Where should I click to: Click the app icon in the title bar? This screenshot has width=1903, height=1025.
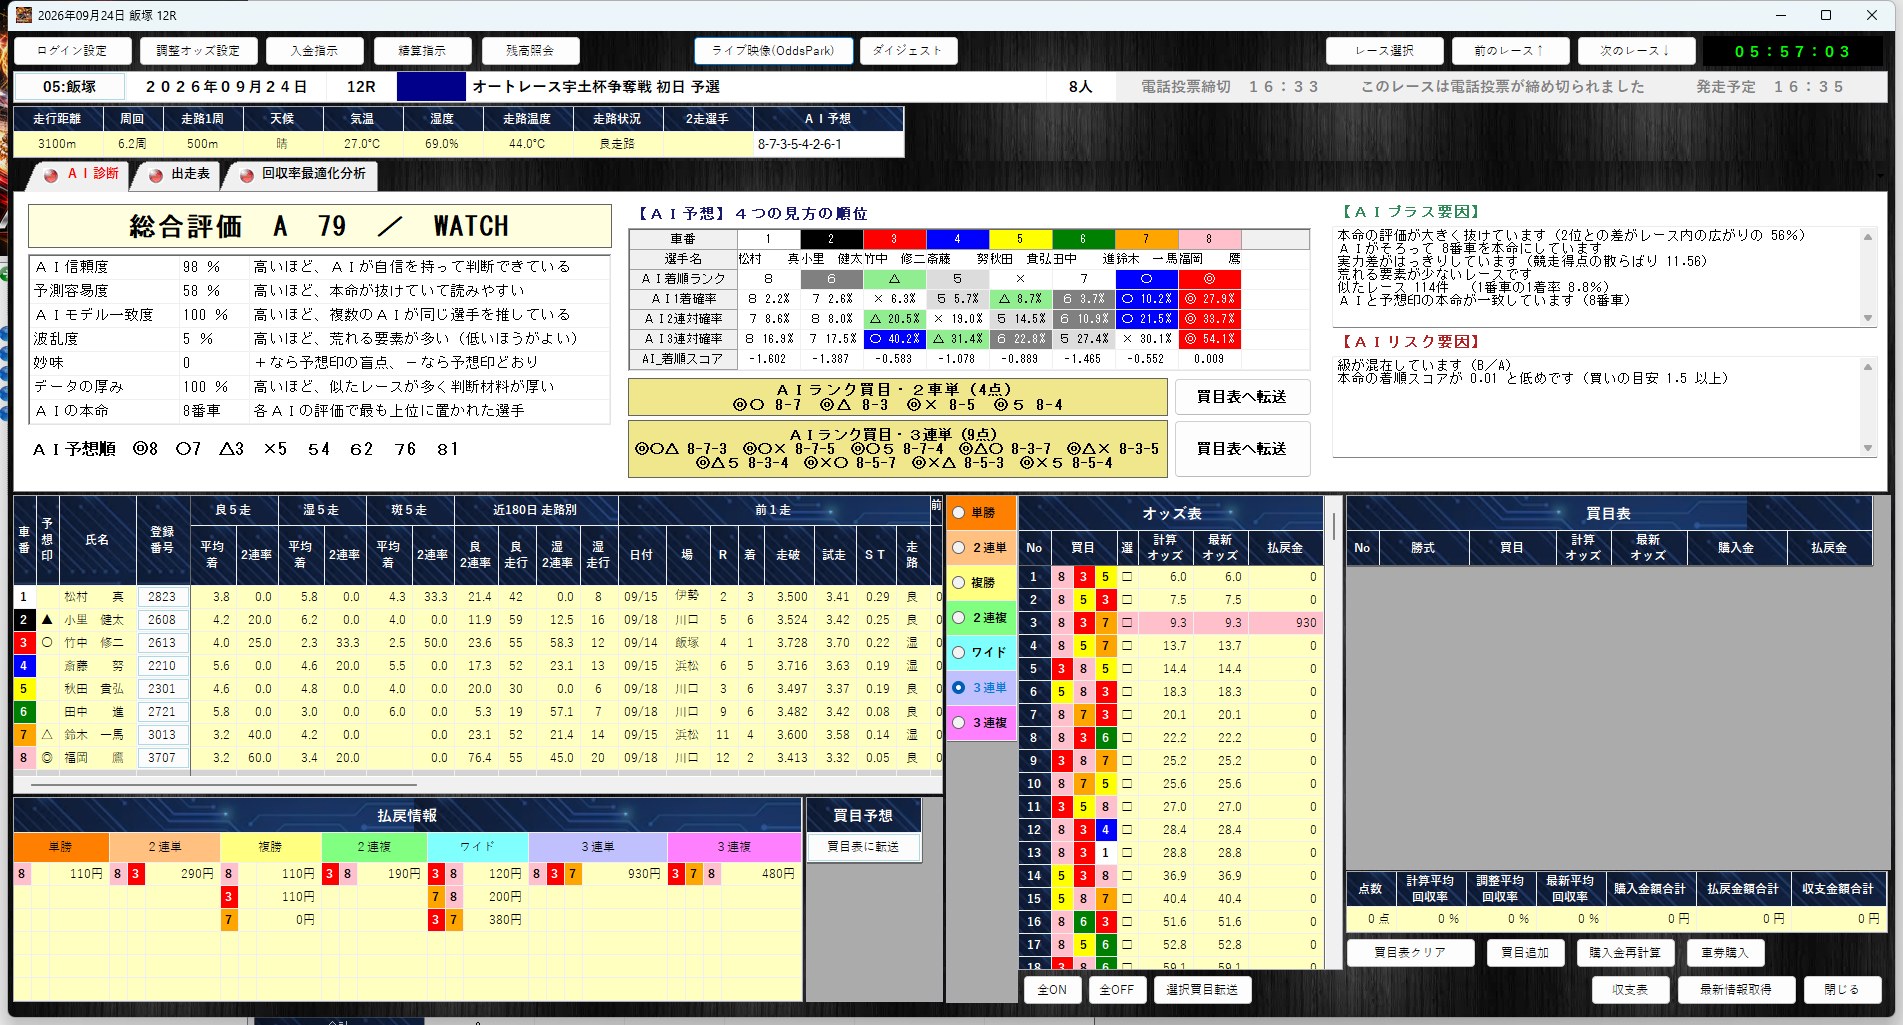24,15
